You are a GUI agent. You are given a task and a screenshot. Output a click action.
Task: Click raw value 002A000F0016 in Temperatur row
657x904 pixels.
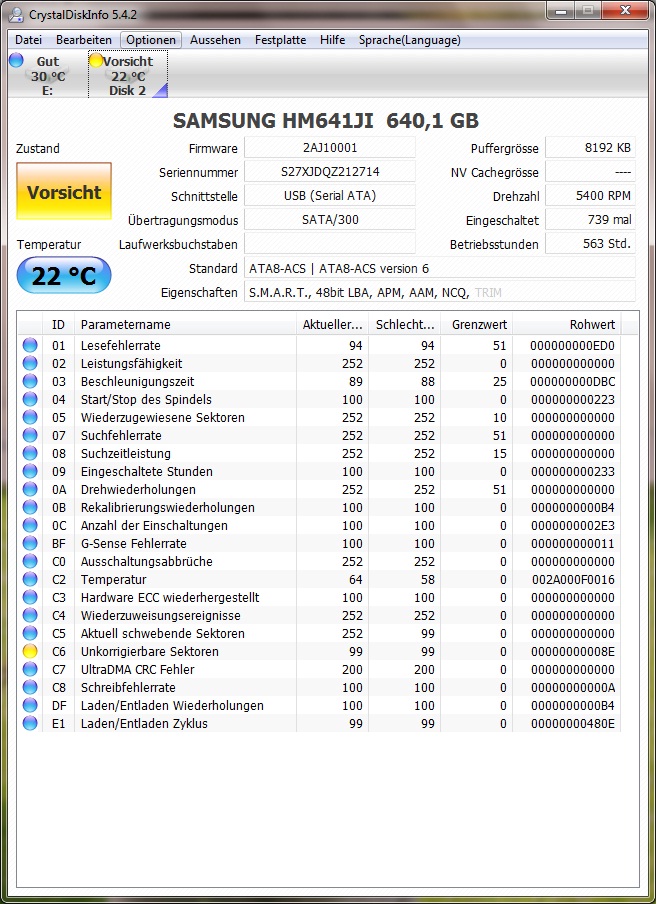click(x=572, y=579)
